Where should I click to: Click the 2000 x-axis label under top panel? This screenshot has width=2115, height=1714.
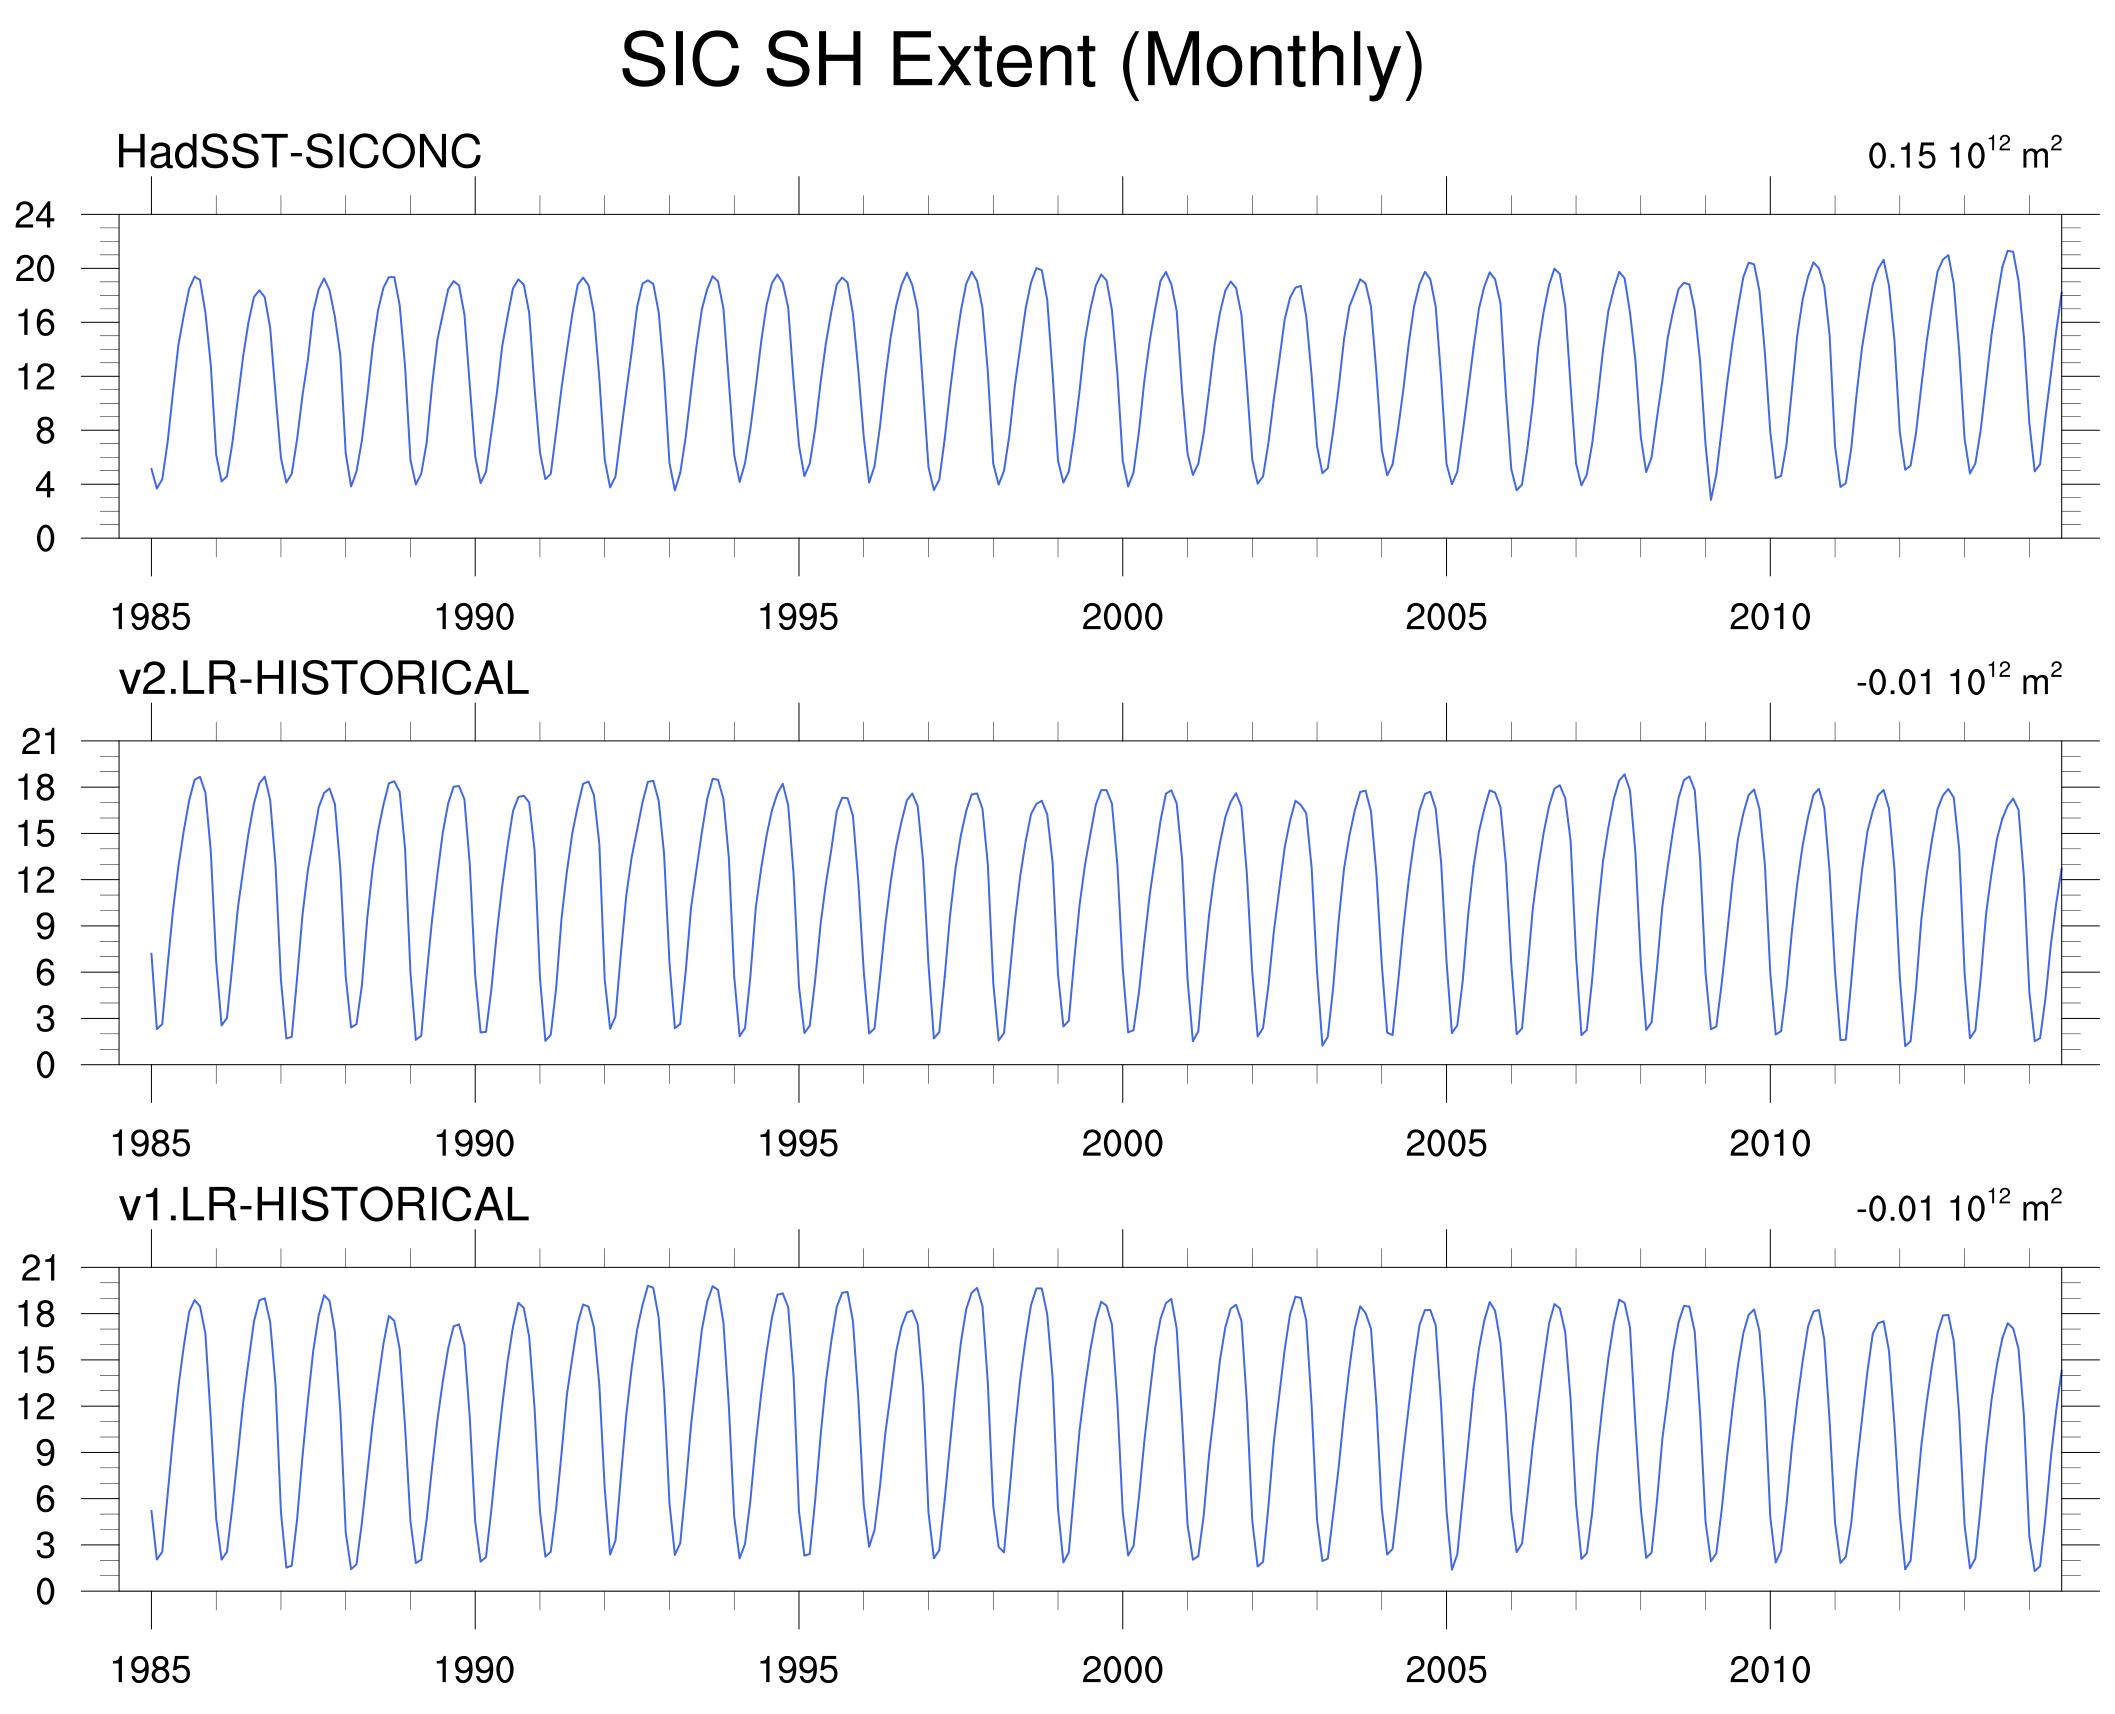[1122, 617]
